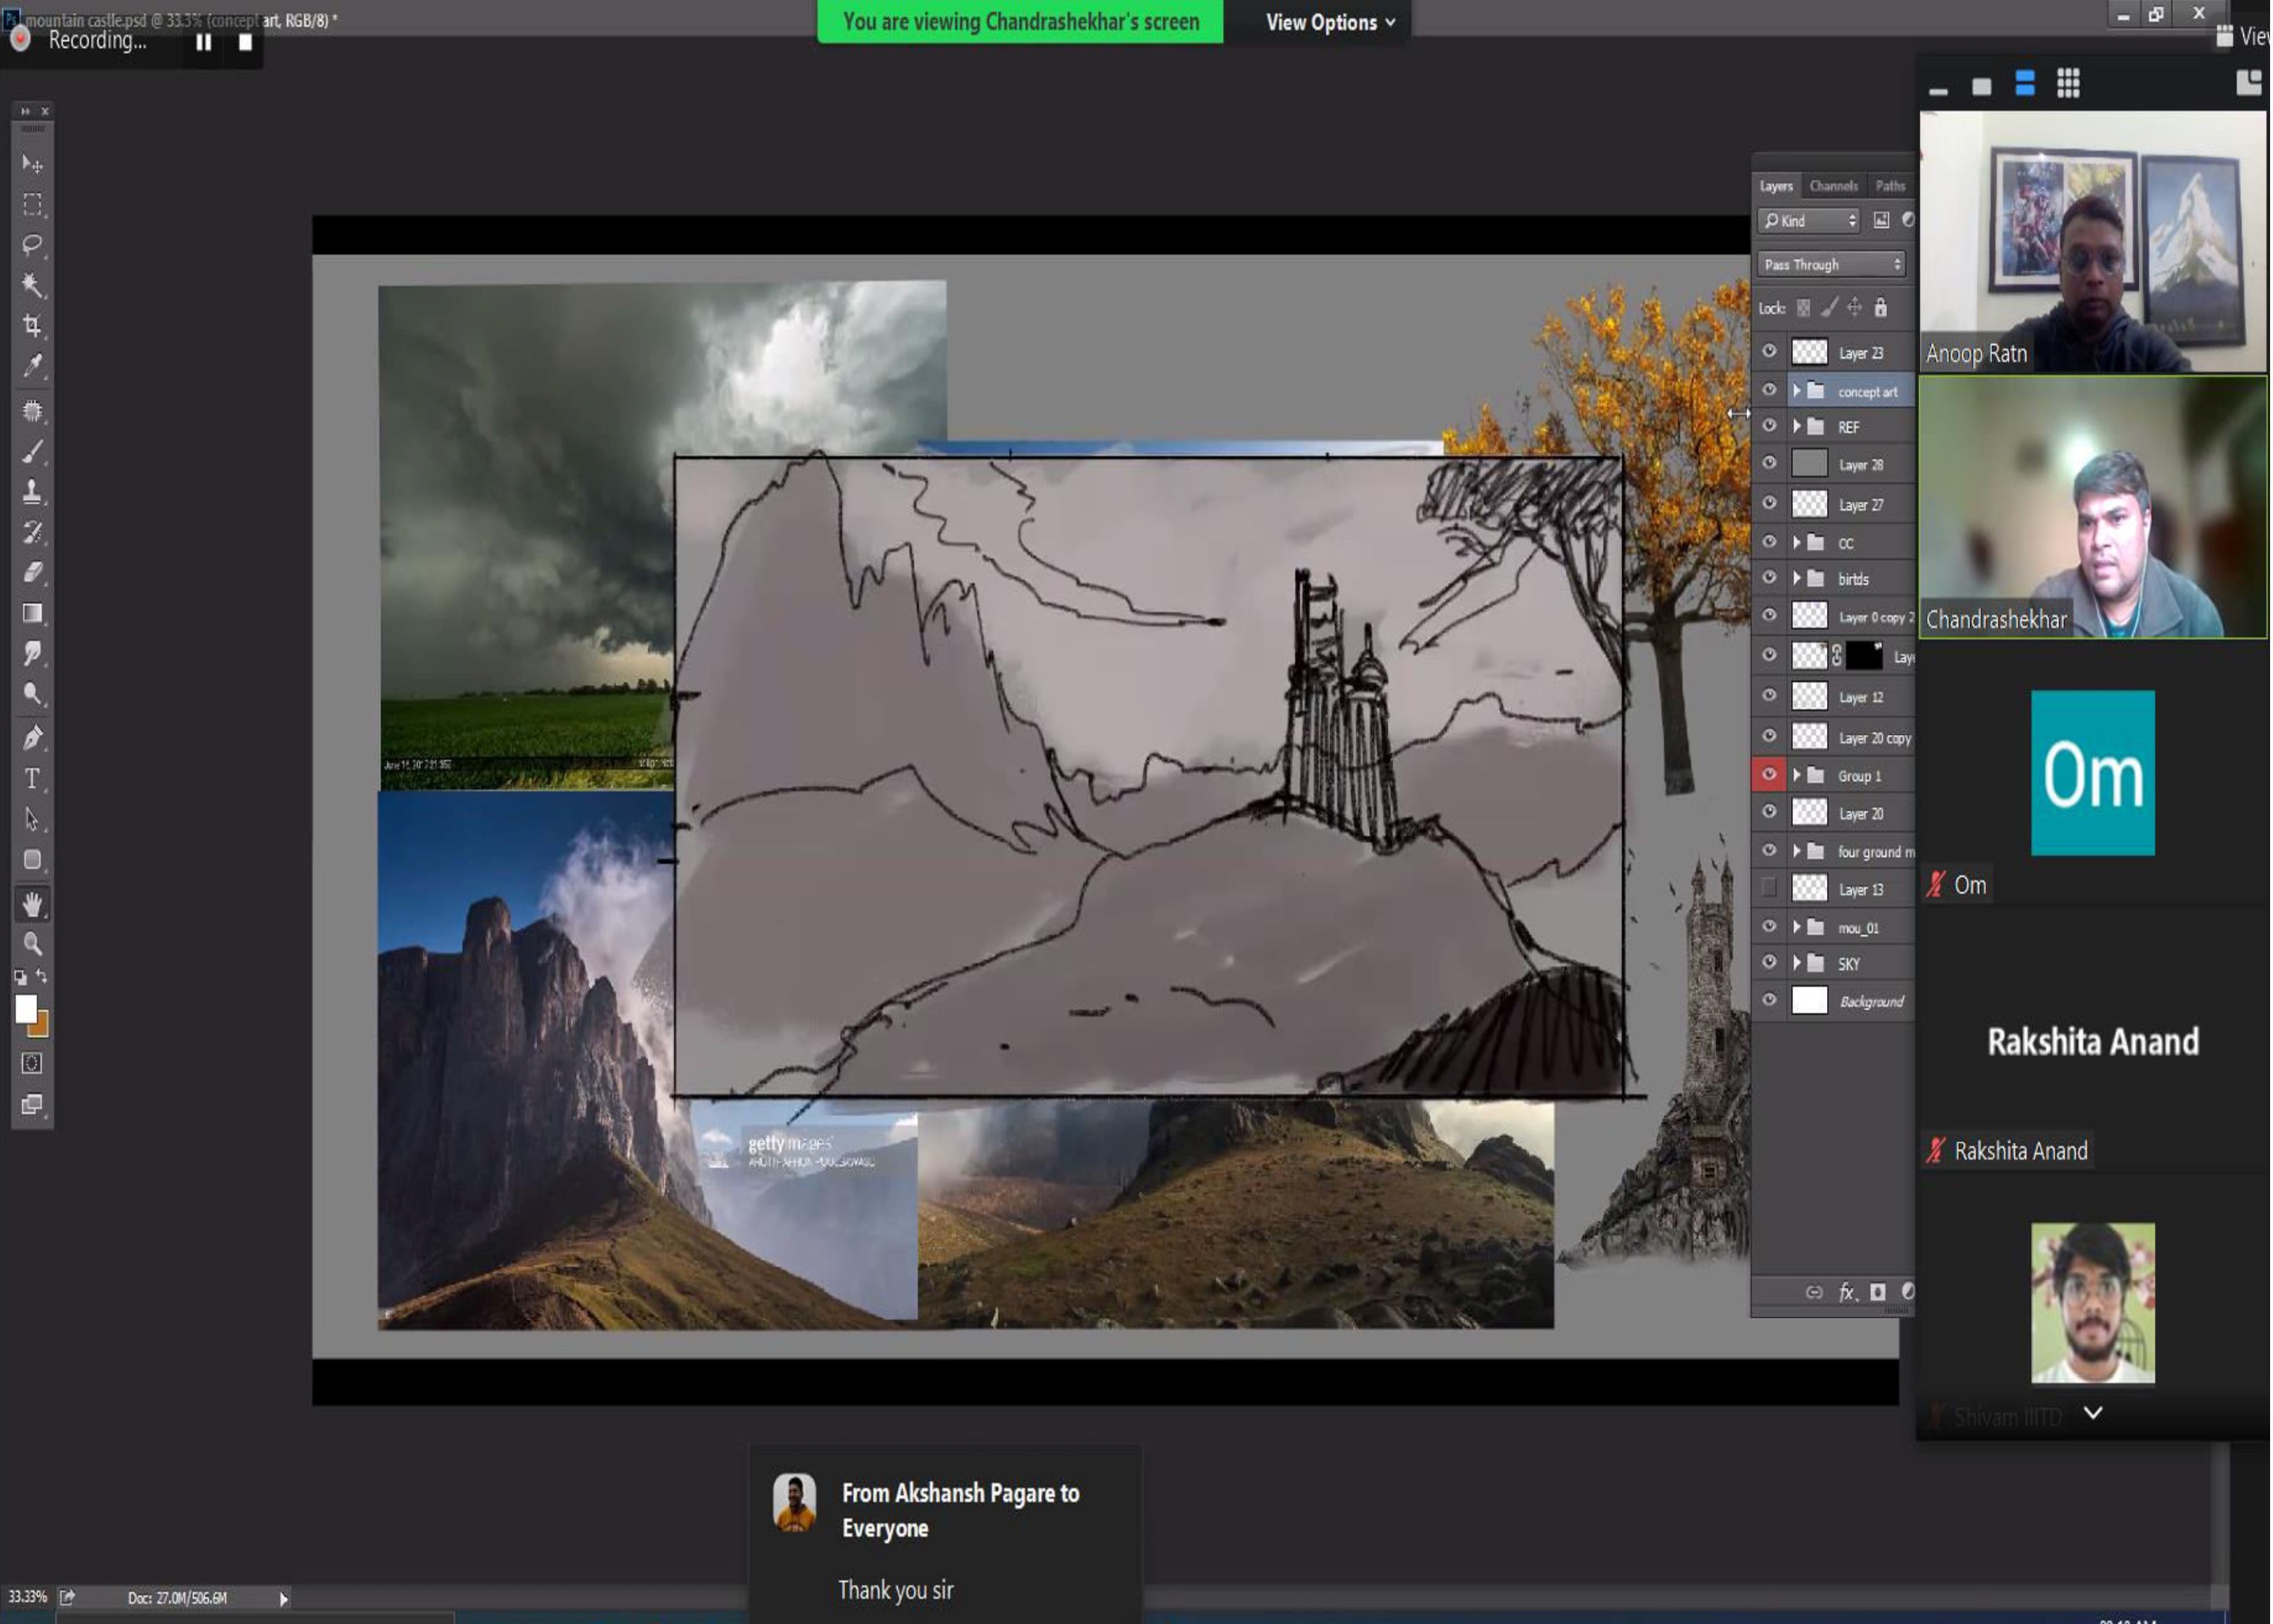Select the Gradient tool
Viewport: 2273px width, 1624px height.
(x=32, y=613)
